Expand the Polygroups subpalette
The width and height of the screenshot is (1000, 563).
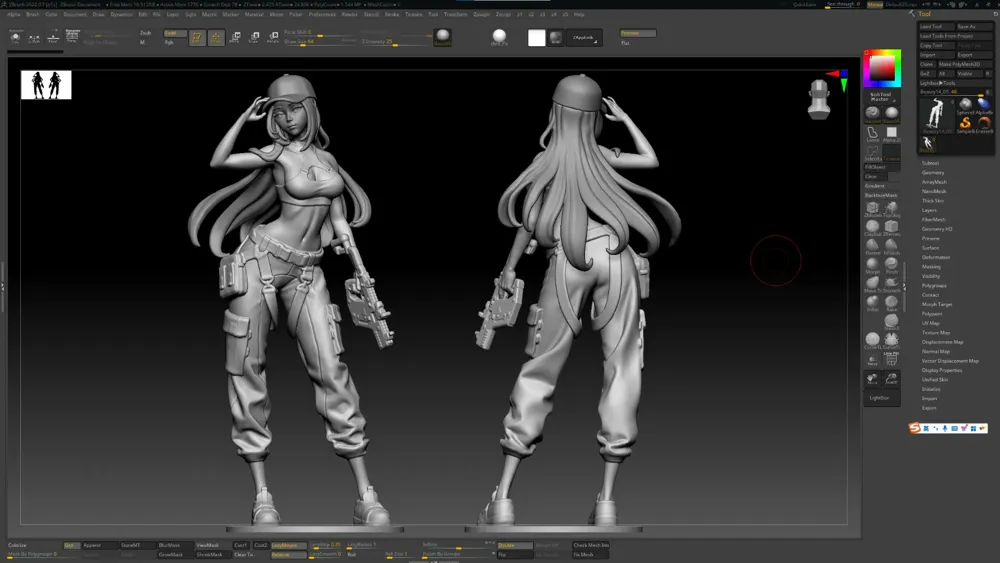click(x=934, y=286)
